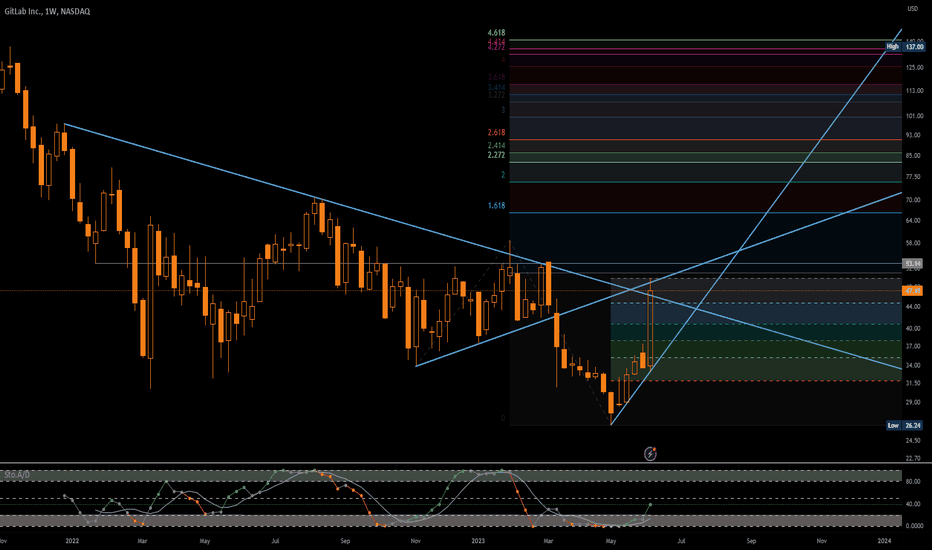Click the 22.70 price axis value
The image size is (932, 550).
[914, 458]
